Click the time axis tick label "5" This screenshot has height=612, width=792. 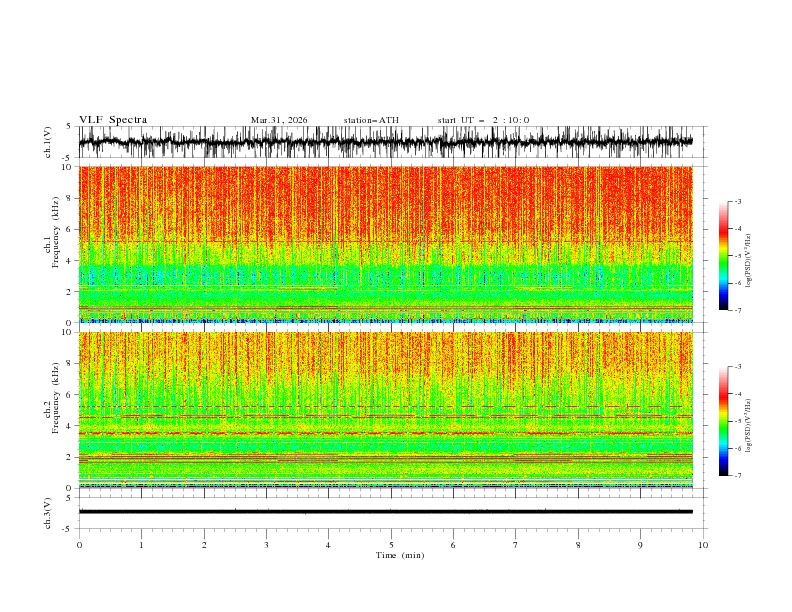pos(391,545)
